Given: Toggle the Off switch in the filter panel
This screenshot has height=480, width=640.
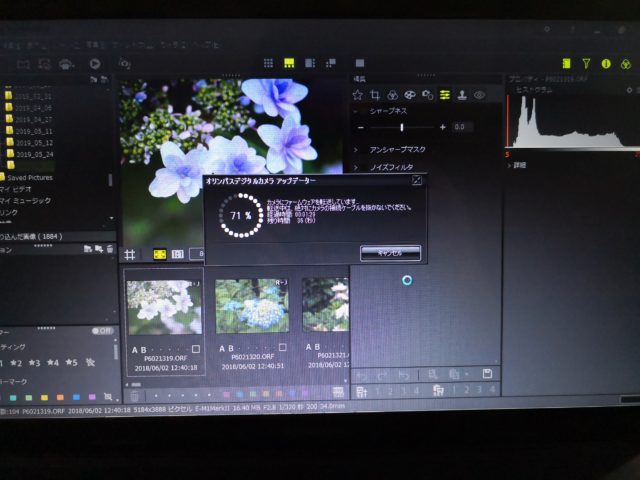Looking at the screenshot, I should pyautogui.click(x=103, y=330).
